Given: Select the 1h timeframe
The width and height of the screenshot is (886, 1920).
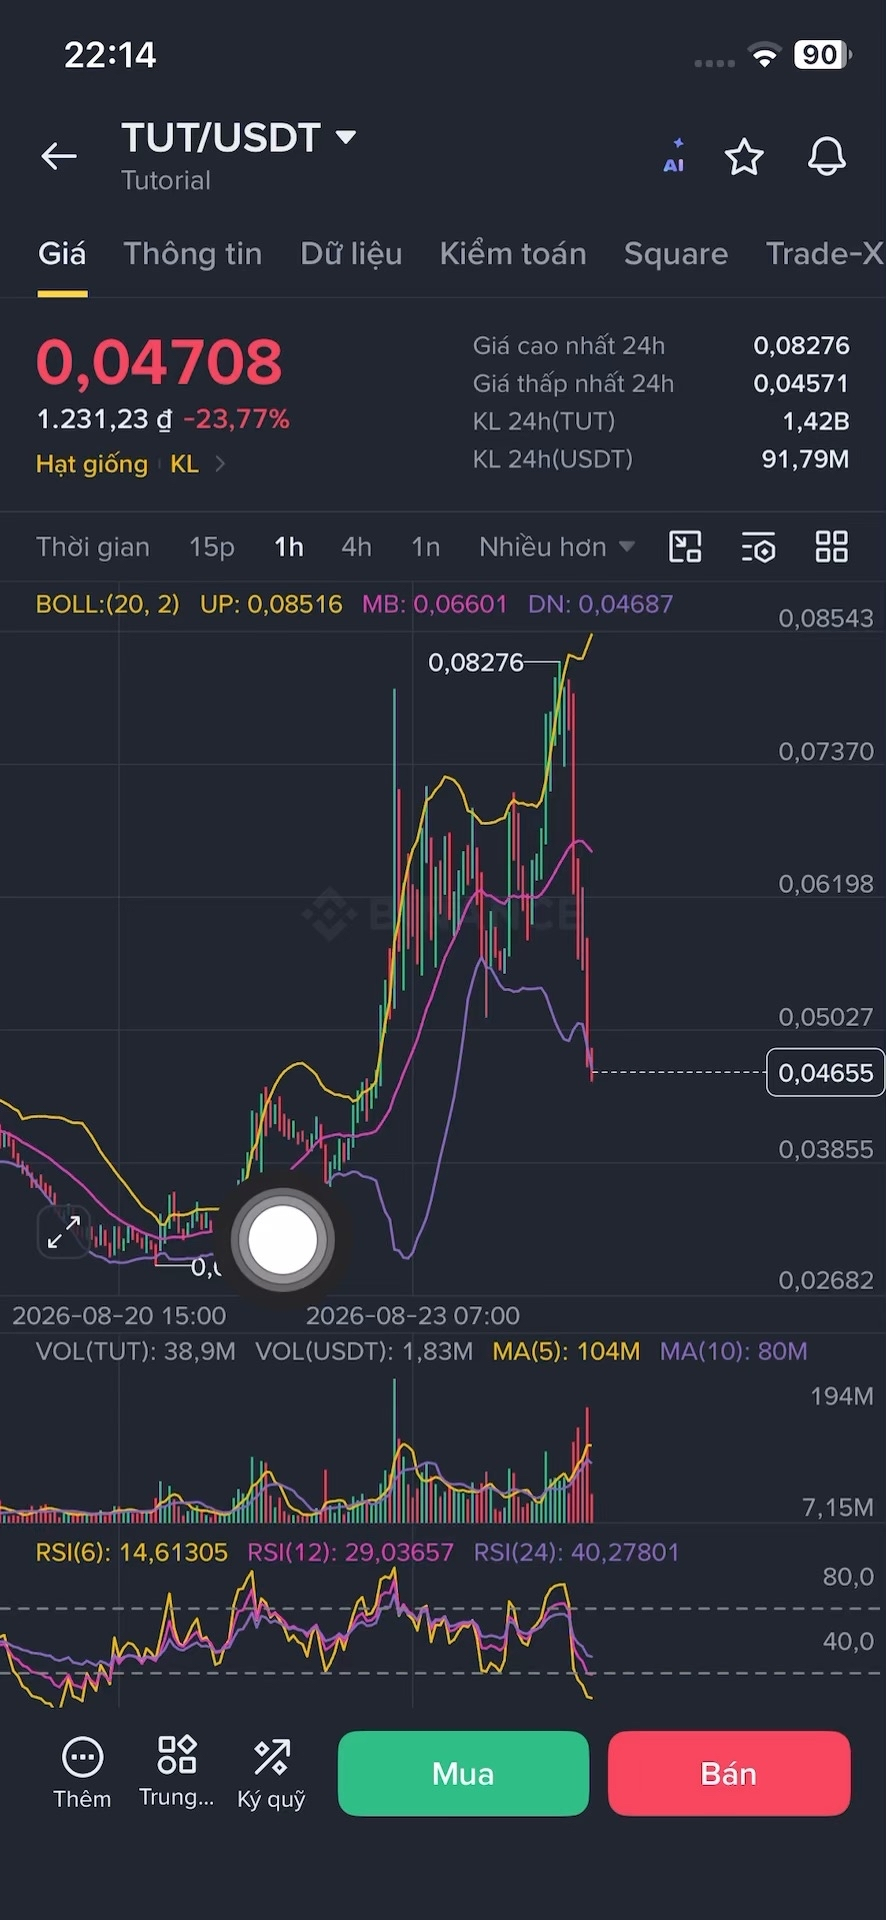Looking at the screenshot, I should (289, 547).
